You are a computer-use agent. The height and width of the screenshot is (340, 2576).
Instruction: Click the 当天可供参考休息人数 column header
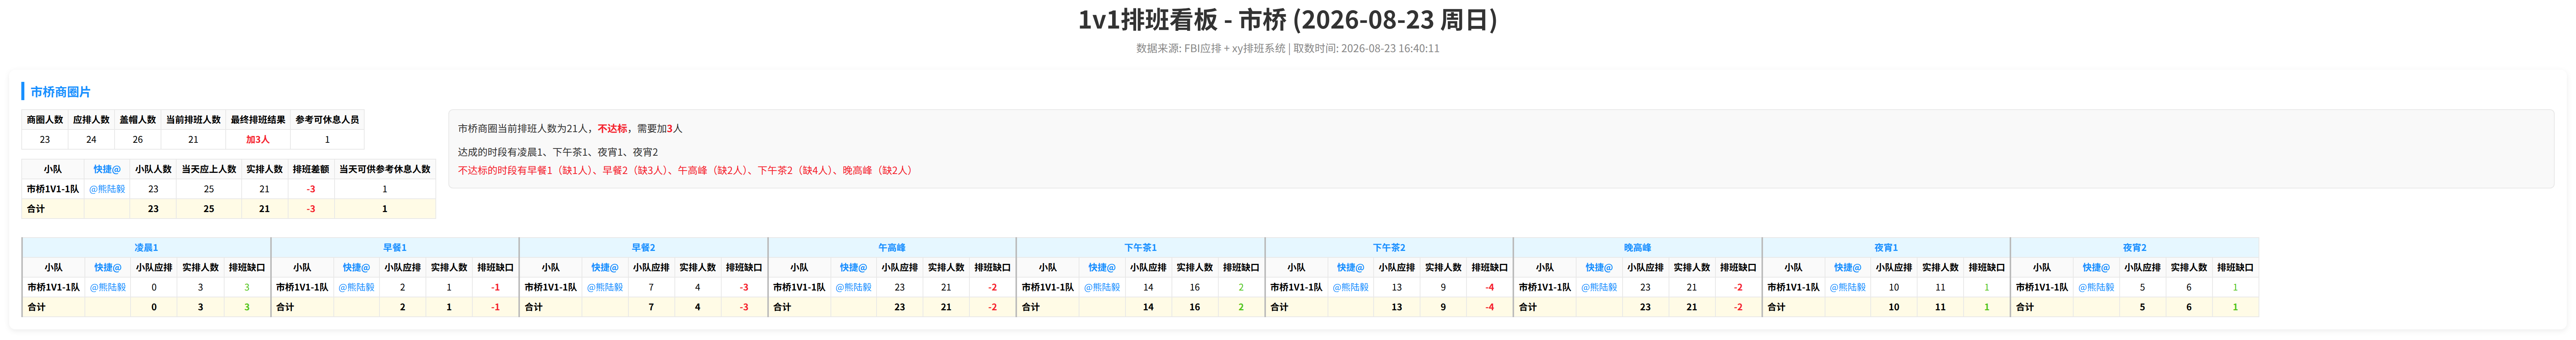click(x=385, y=170)
